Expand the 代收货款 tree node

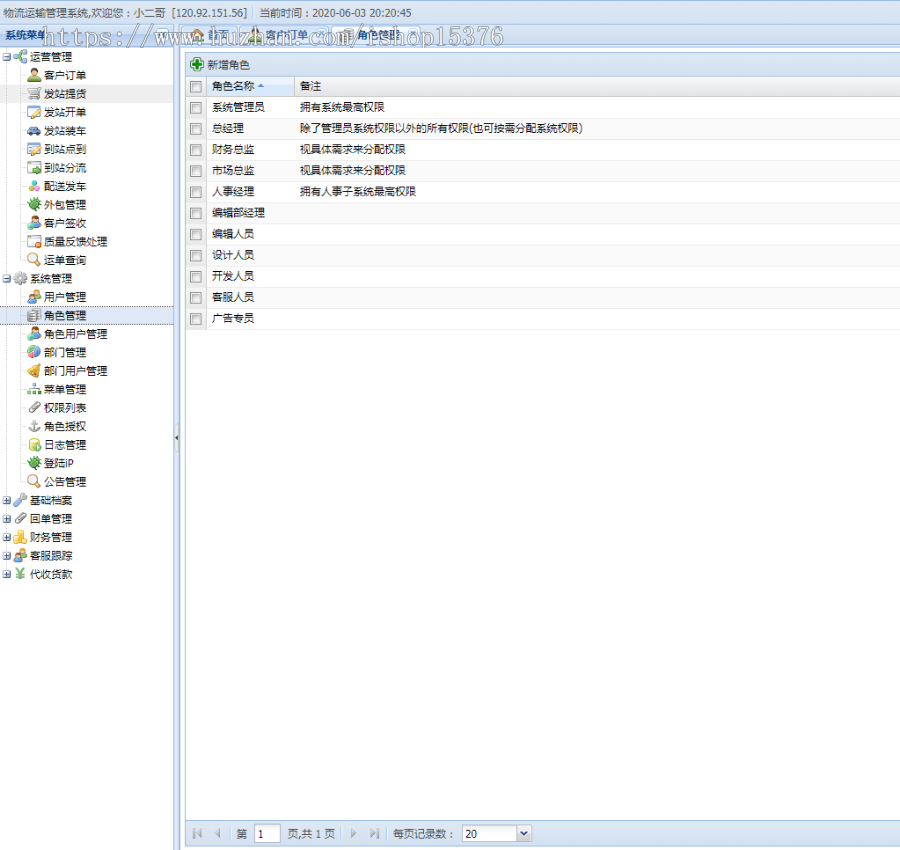7,574
